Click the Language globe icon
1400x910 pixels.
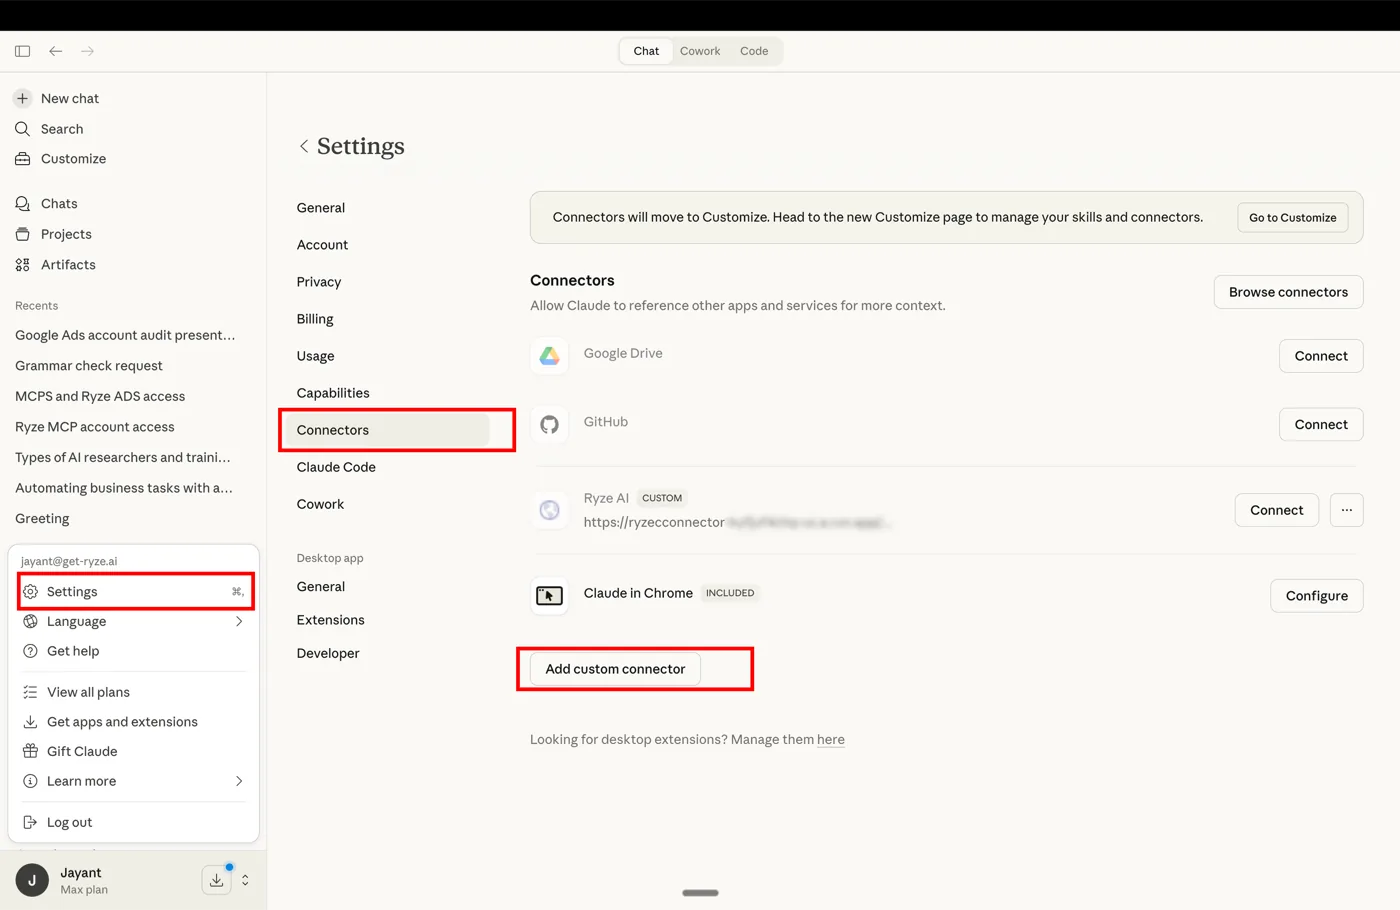click(30, 621)
